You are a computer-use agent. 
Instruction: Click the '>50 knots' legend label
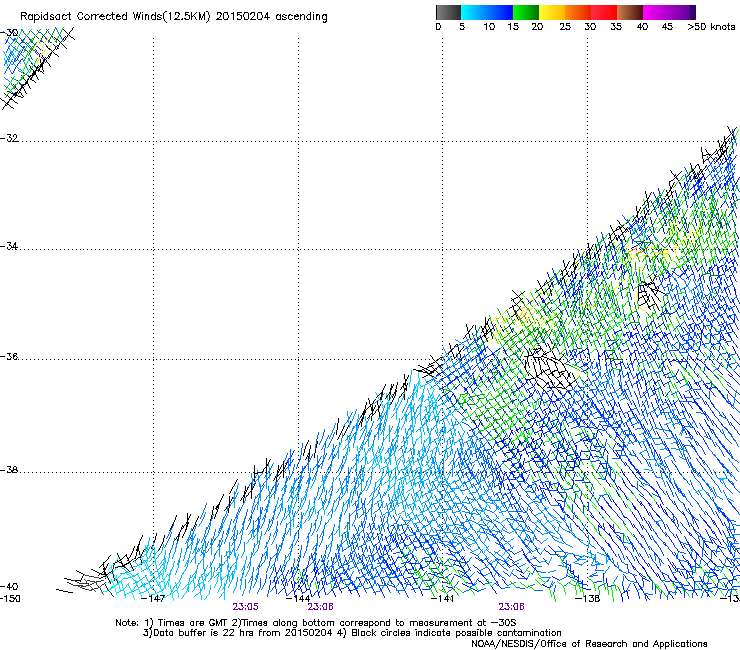(711, 27)
